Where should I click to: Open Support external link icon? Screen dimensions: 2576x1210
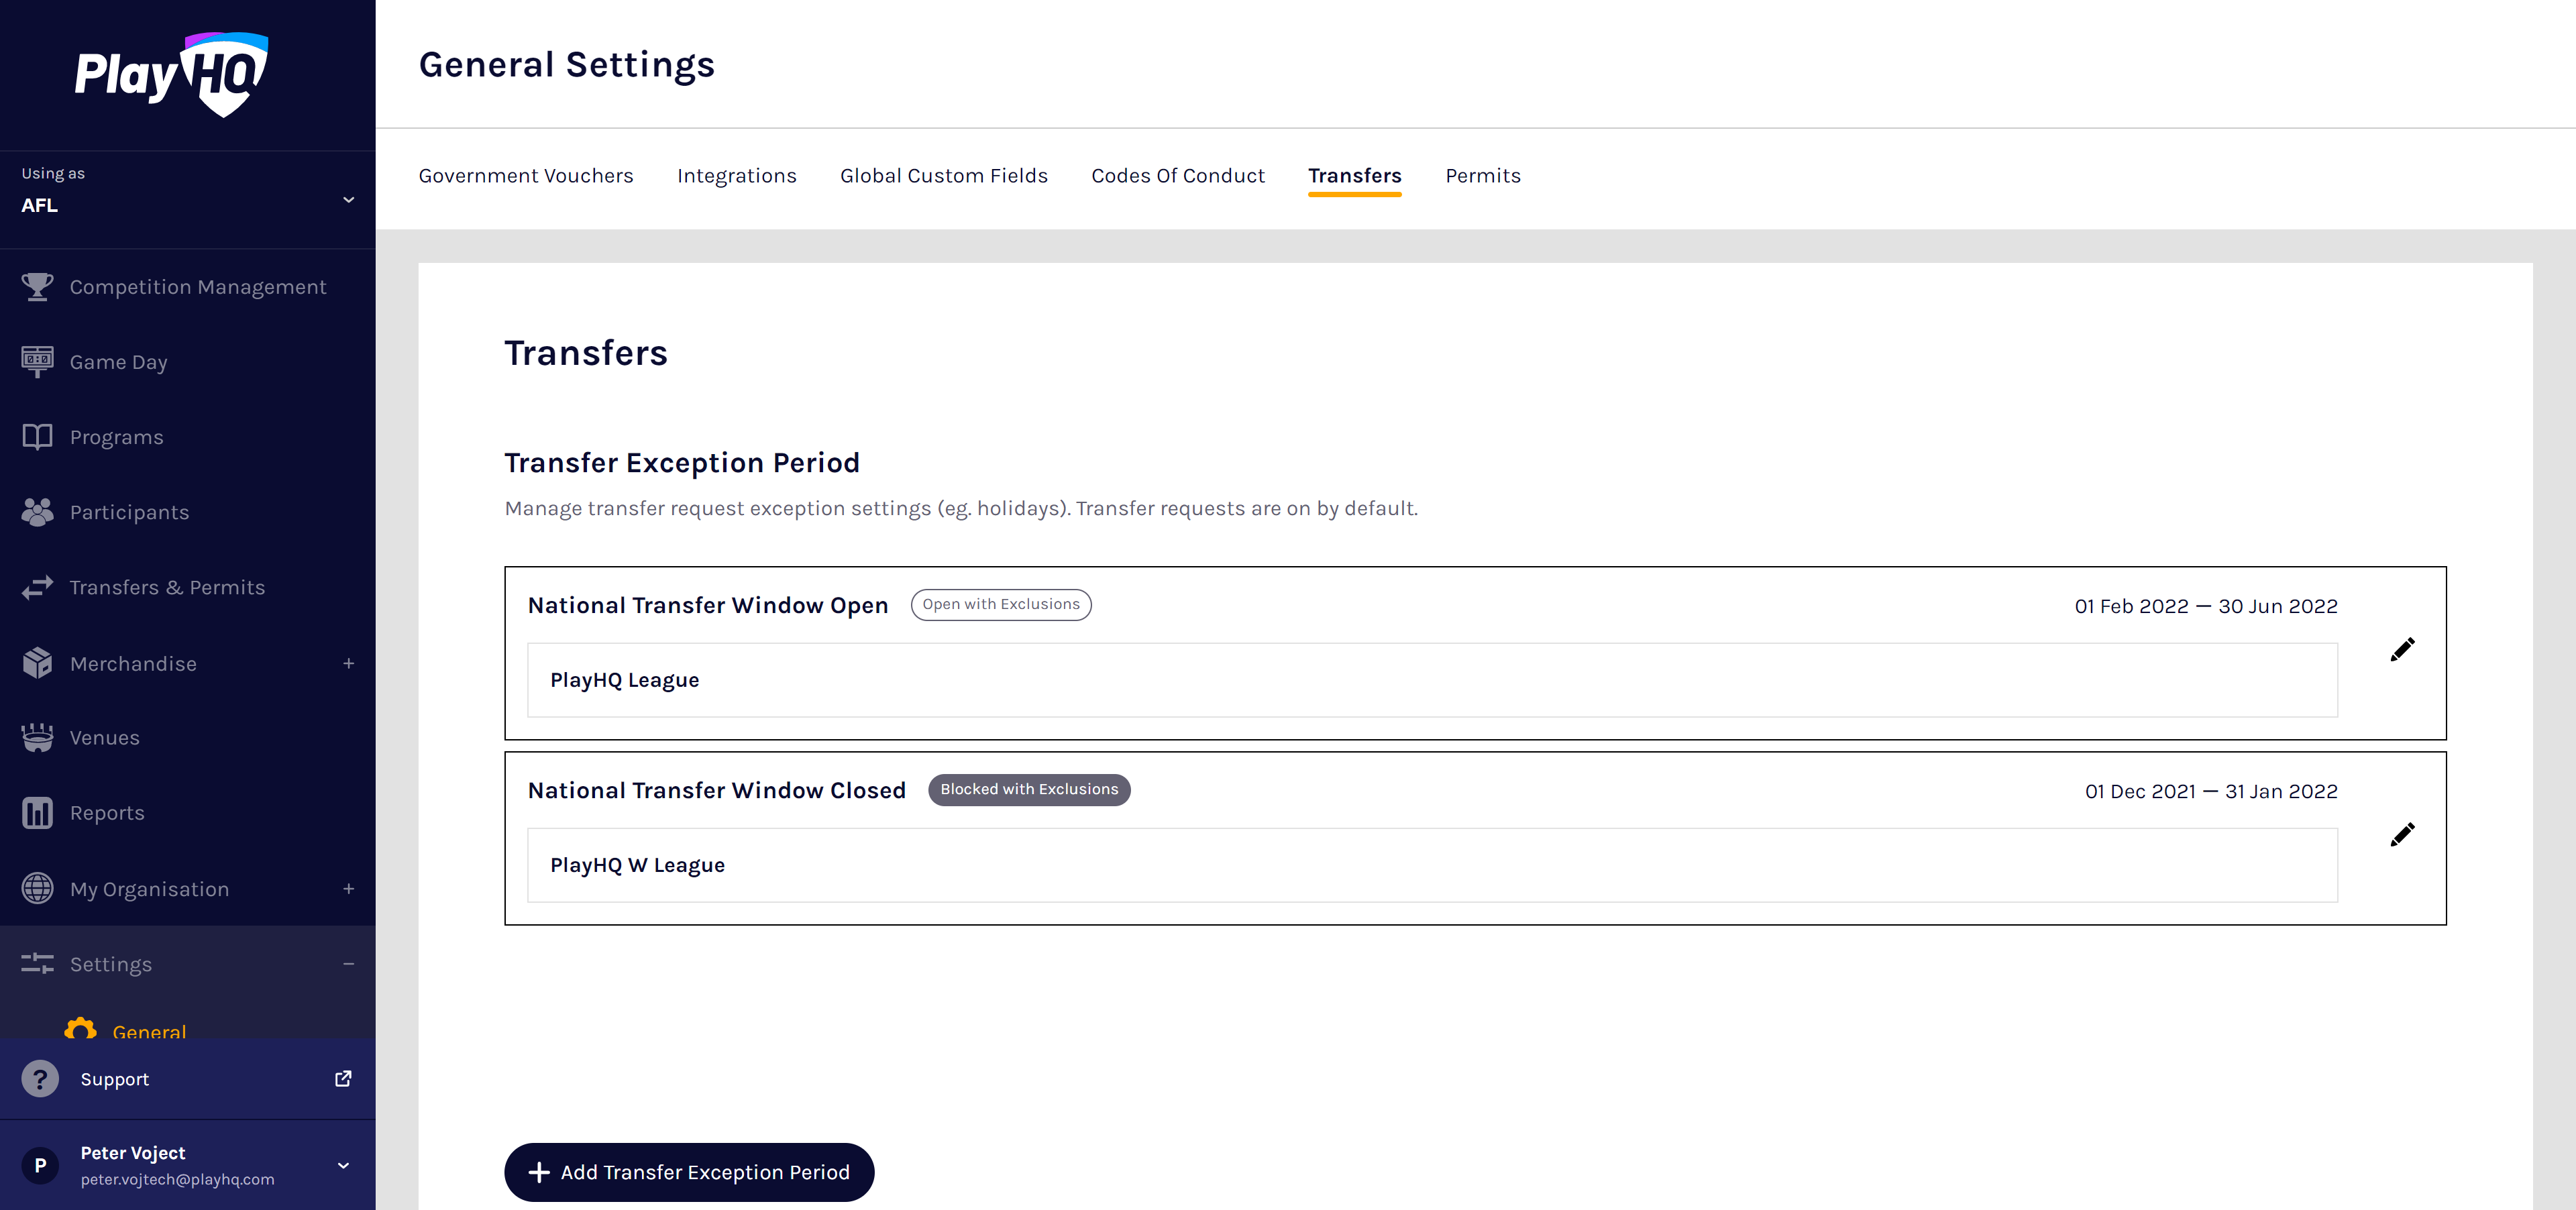343,1078
